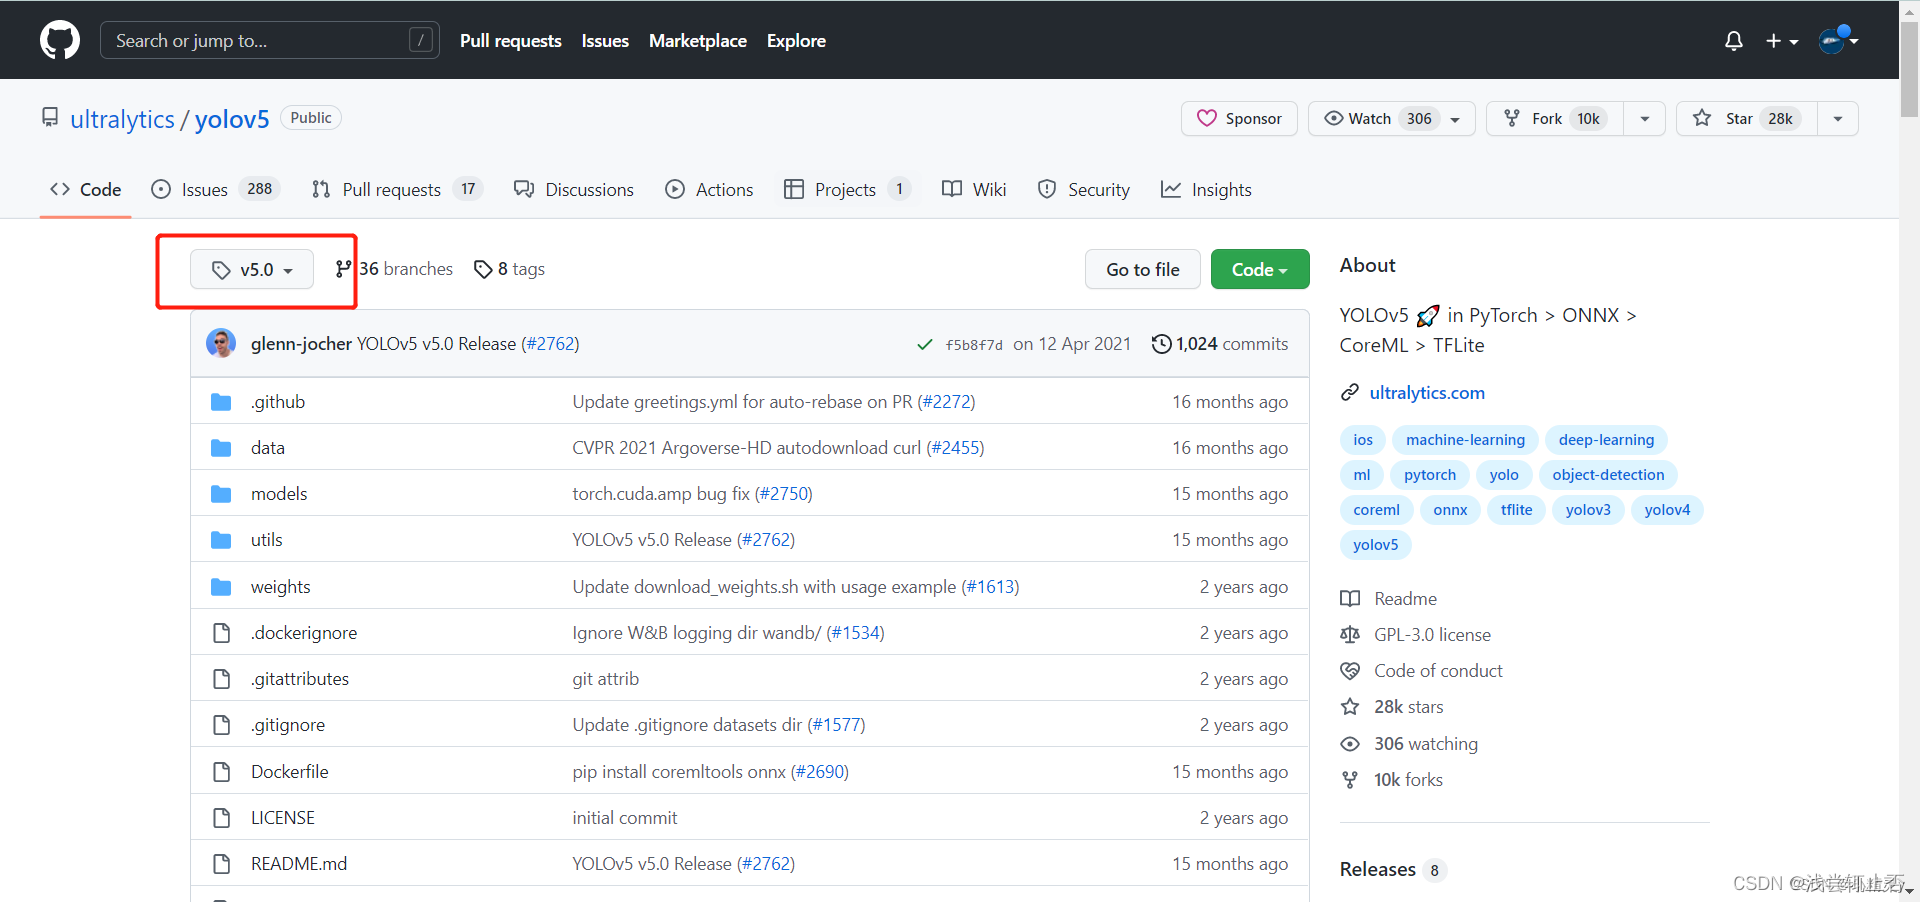
Task: Focus the Search or jump to field
Action: [270, 40]
